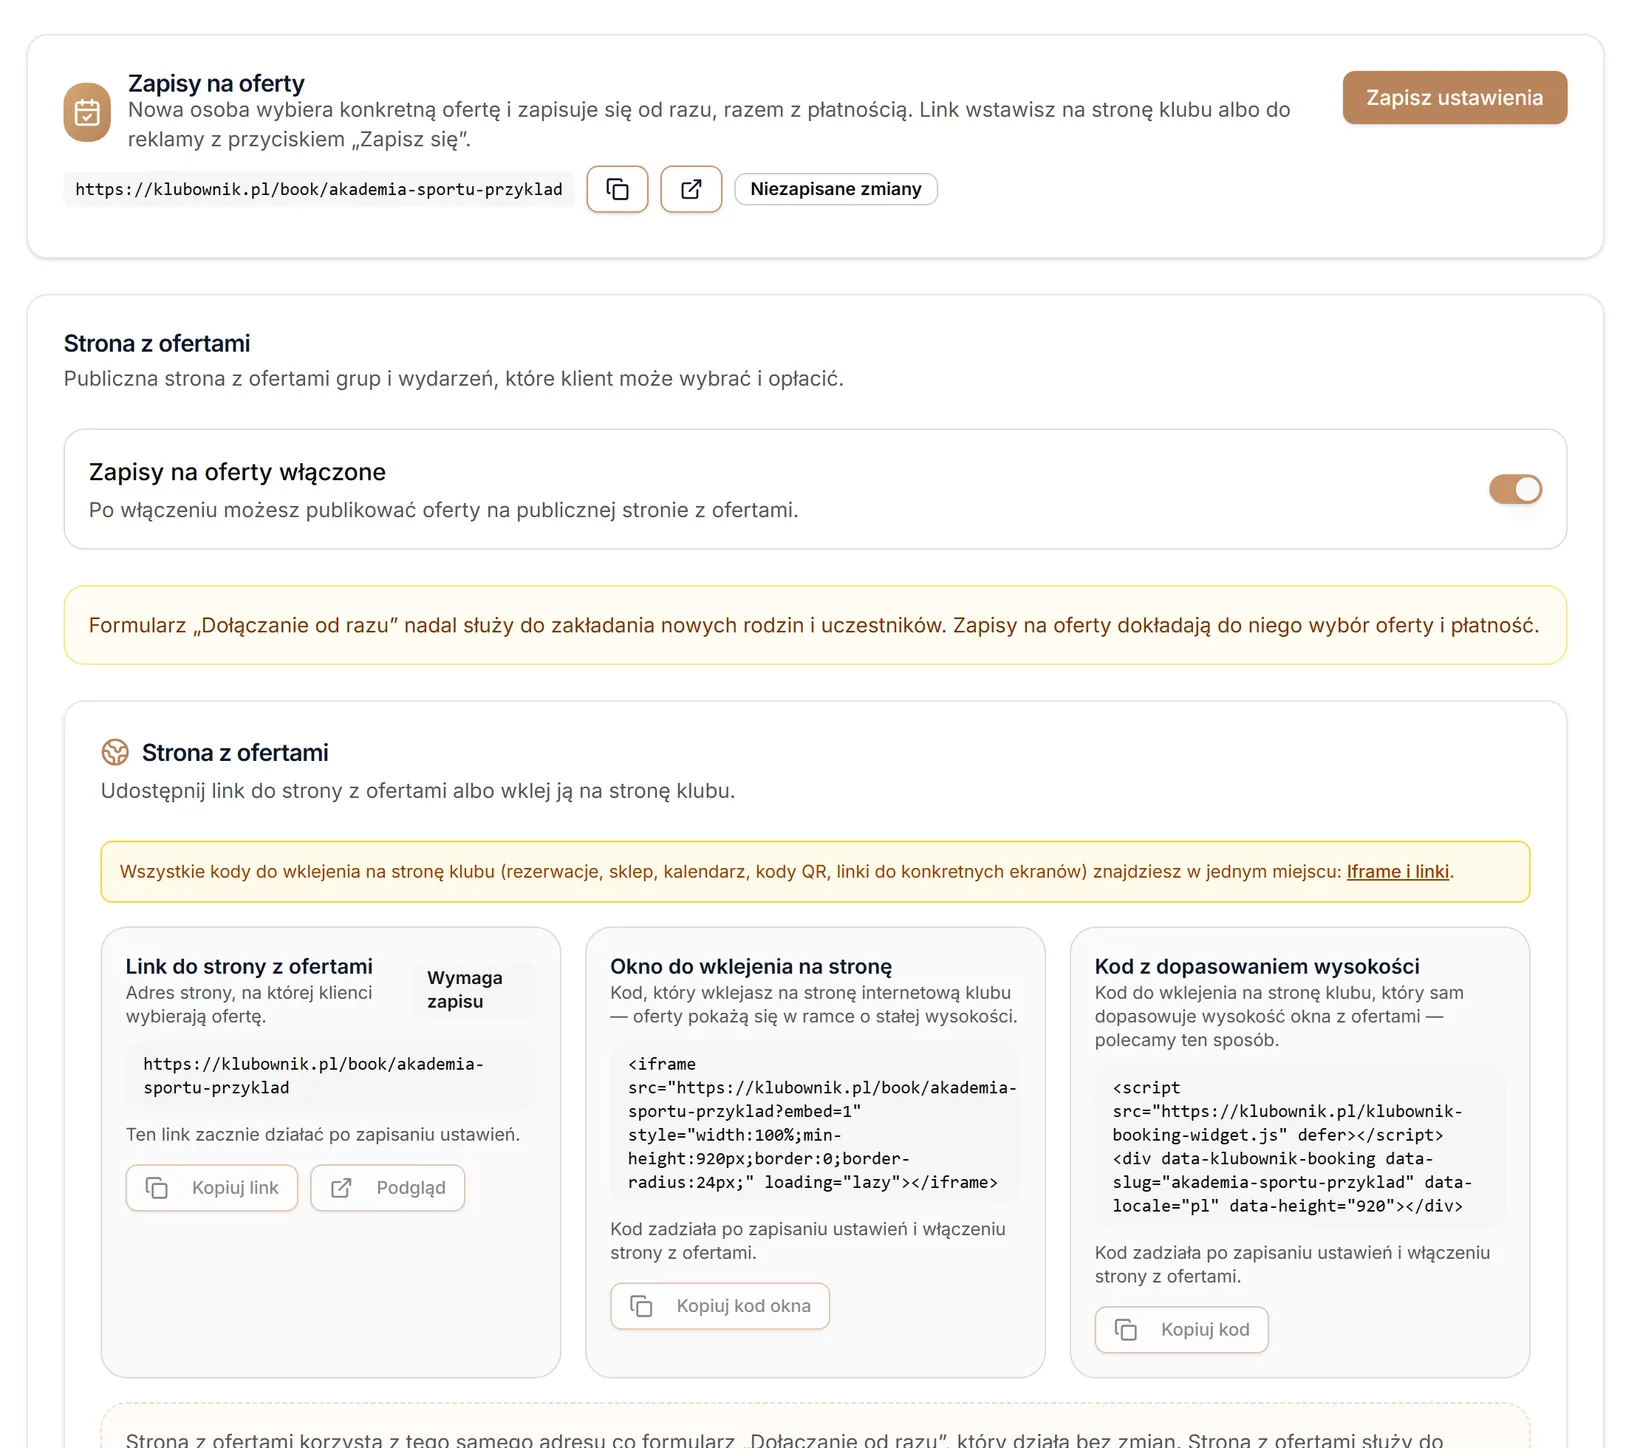Click the Link do strony z ofertami heading
This screenshot has height=1448, width=1640.
pyautogui.click(x=249, y=966)
